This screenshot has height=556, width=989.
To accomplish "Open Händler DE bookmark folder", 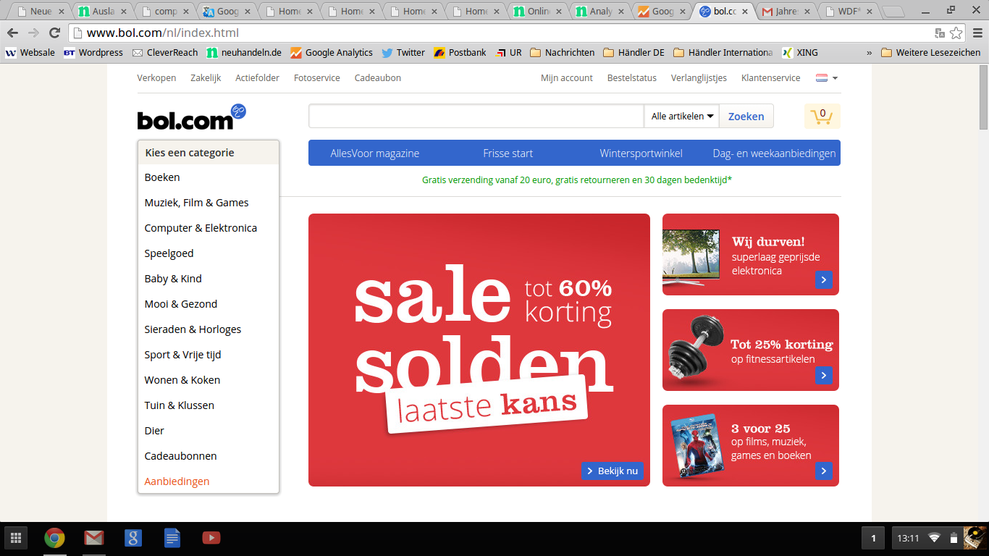I will [x=634, y=53].
